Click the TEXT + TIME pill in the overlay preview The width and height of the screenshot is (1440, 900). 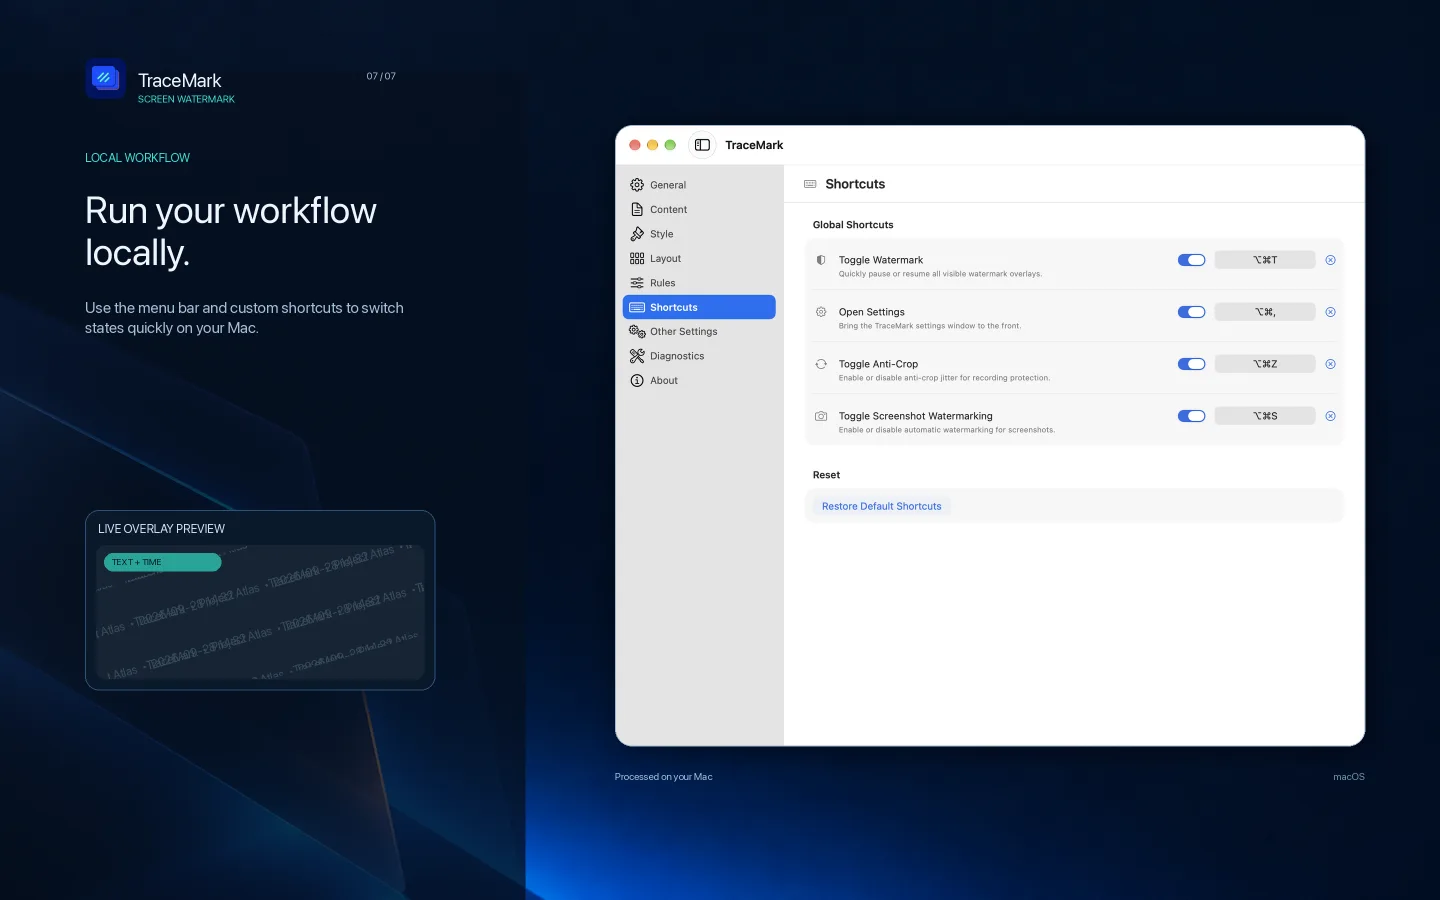(x=162, y=562)
